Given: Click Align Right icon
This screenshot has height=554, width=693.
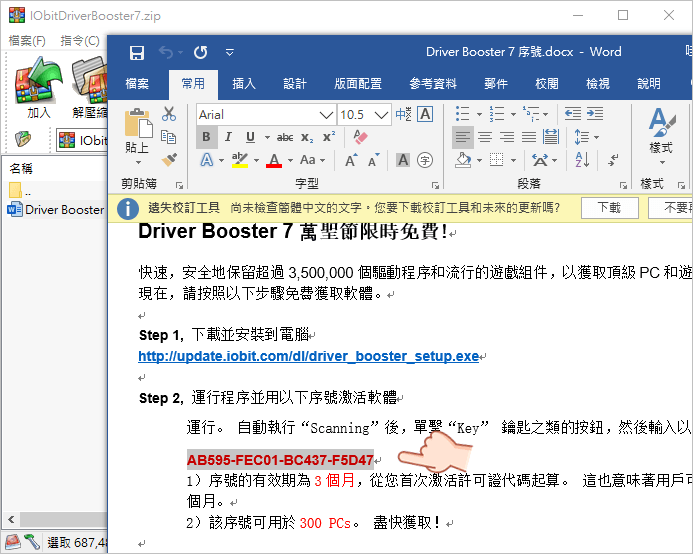Looking at the screenshot, I should (x=507, y=137).
